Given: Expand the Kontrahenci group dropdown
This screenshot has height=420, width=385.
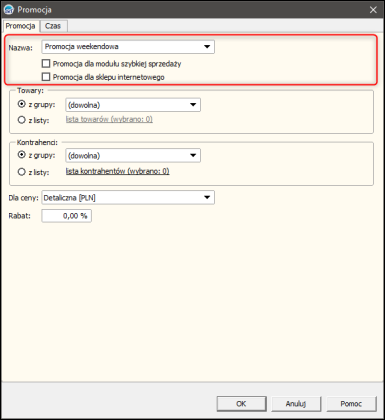Looking at the screenshot, I should coord(193,155).
